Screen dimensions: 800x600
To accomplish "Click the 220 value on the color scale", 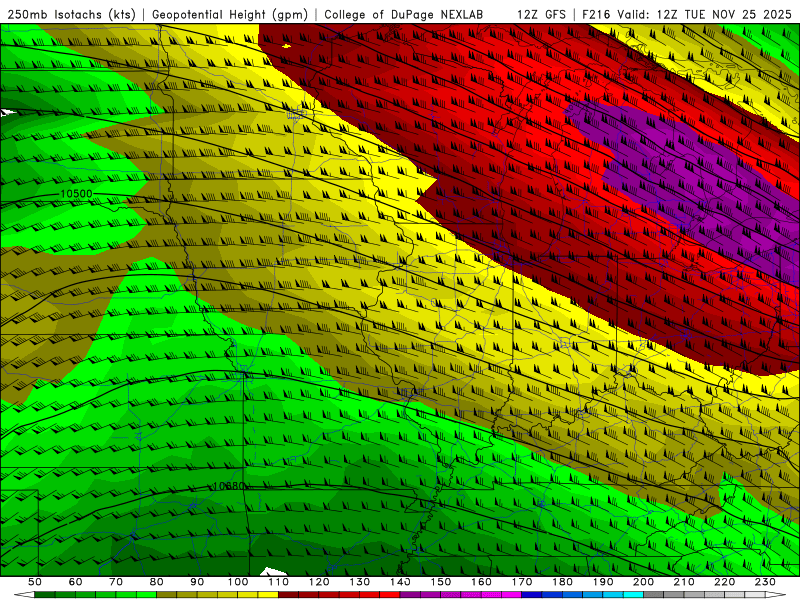I will point(725,582).
